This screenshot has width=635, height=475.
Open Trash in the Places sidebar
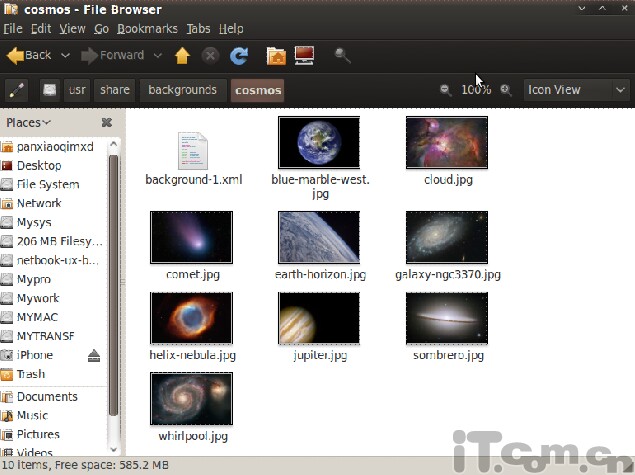[x=53, y=374]
